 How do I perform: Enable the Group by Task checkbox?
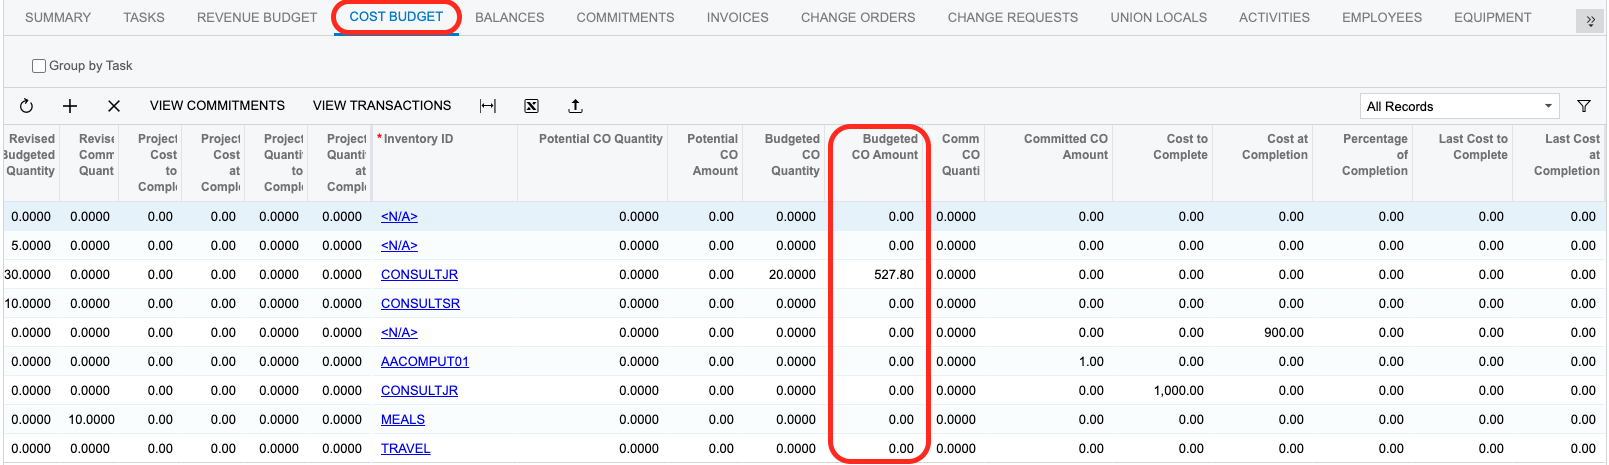(39, 66)
